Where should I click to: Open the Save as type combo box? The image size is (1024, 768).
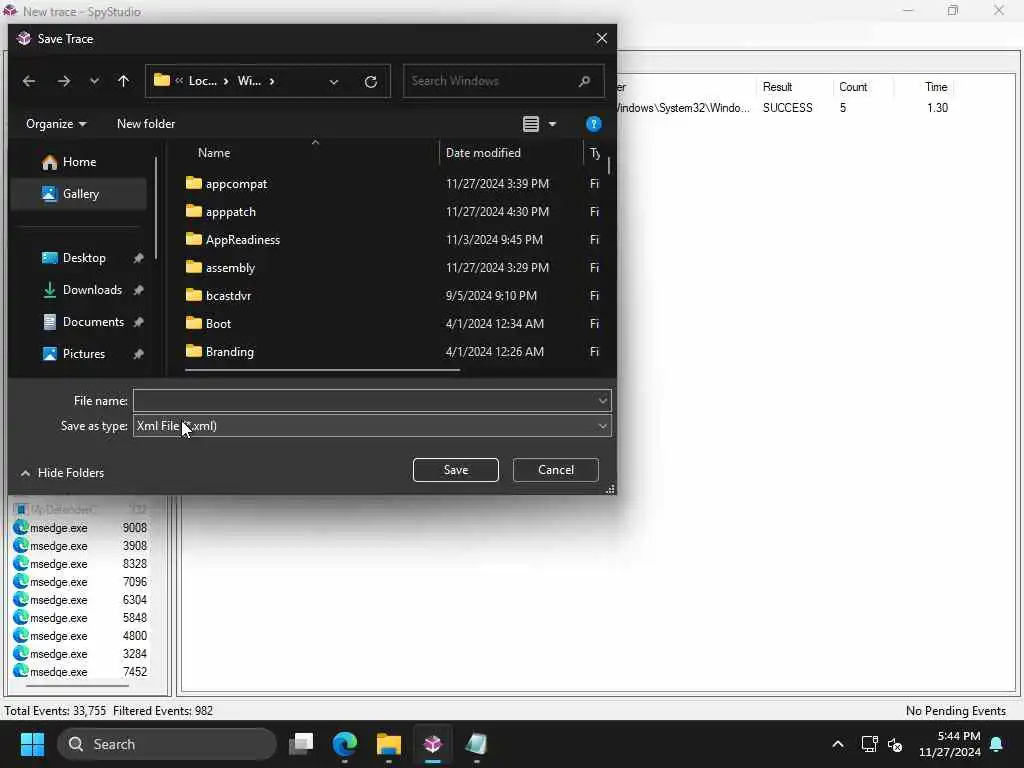[372, 426]
